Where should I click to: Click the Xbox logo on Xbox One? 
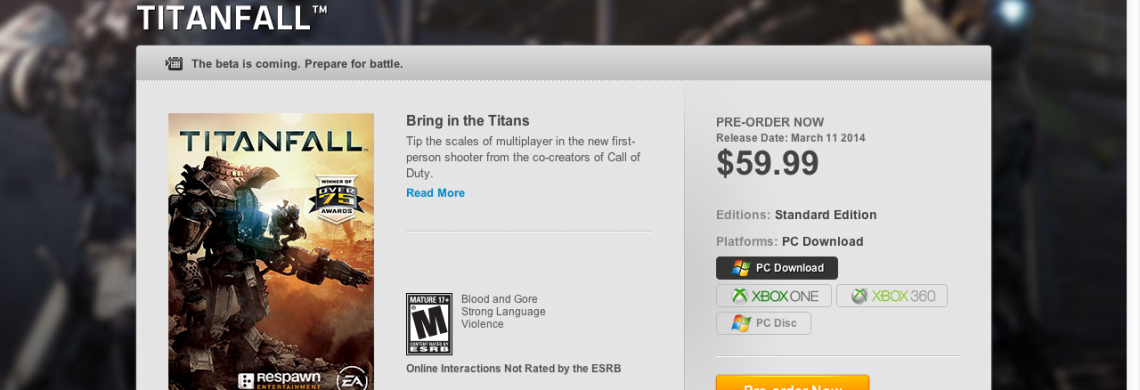point(739,296)
